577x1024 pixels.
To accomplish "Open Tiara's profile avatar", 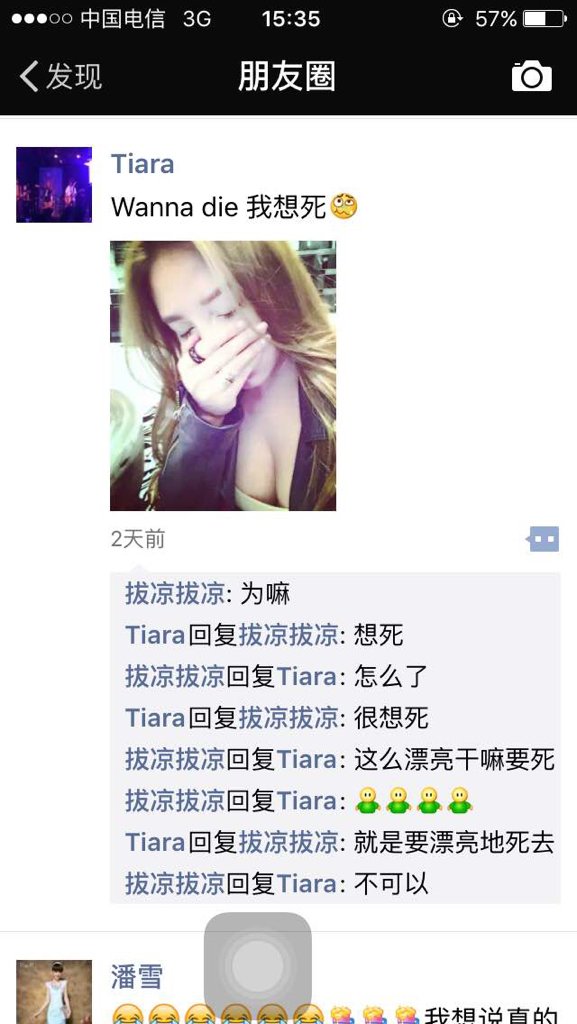I will [54, 185].
